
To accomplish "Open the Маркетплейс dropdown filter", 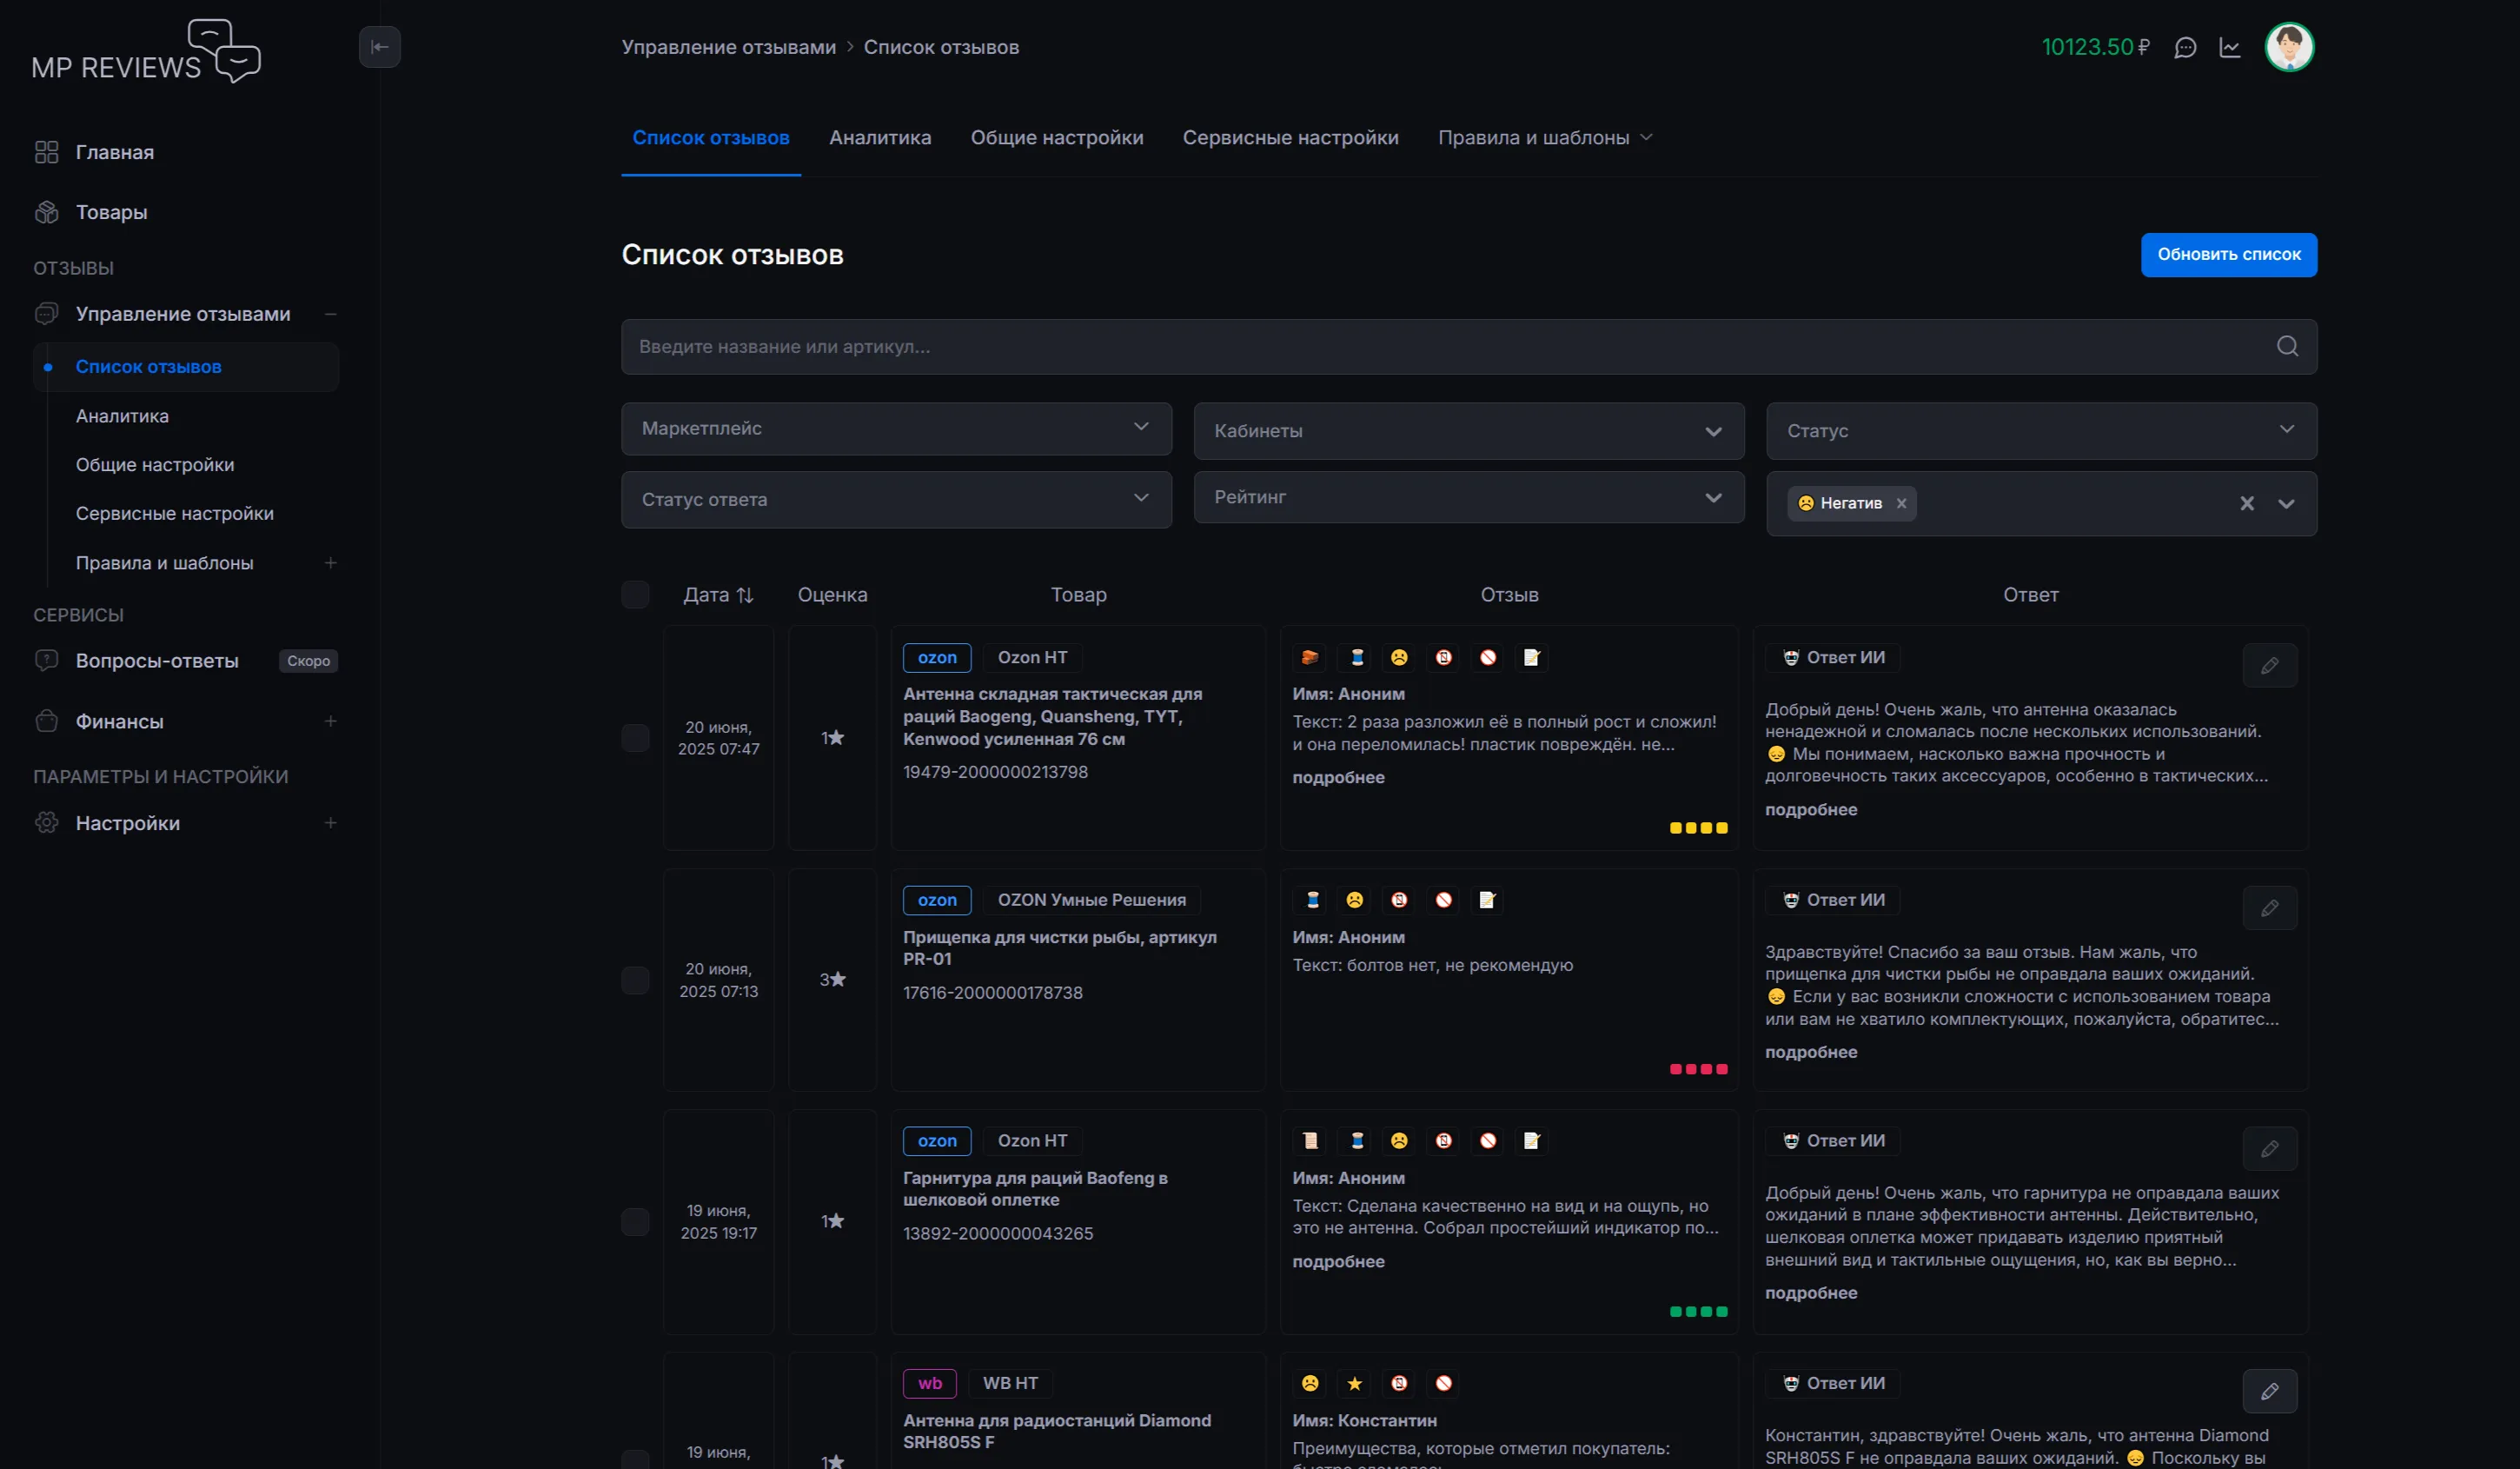I will click(895, 429).
